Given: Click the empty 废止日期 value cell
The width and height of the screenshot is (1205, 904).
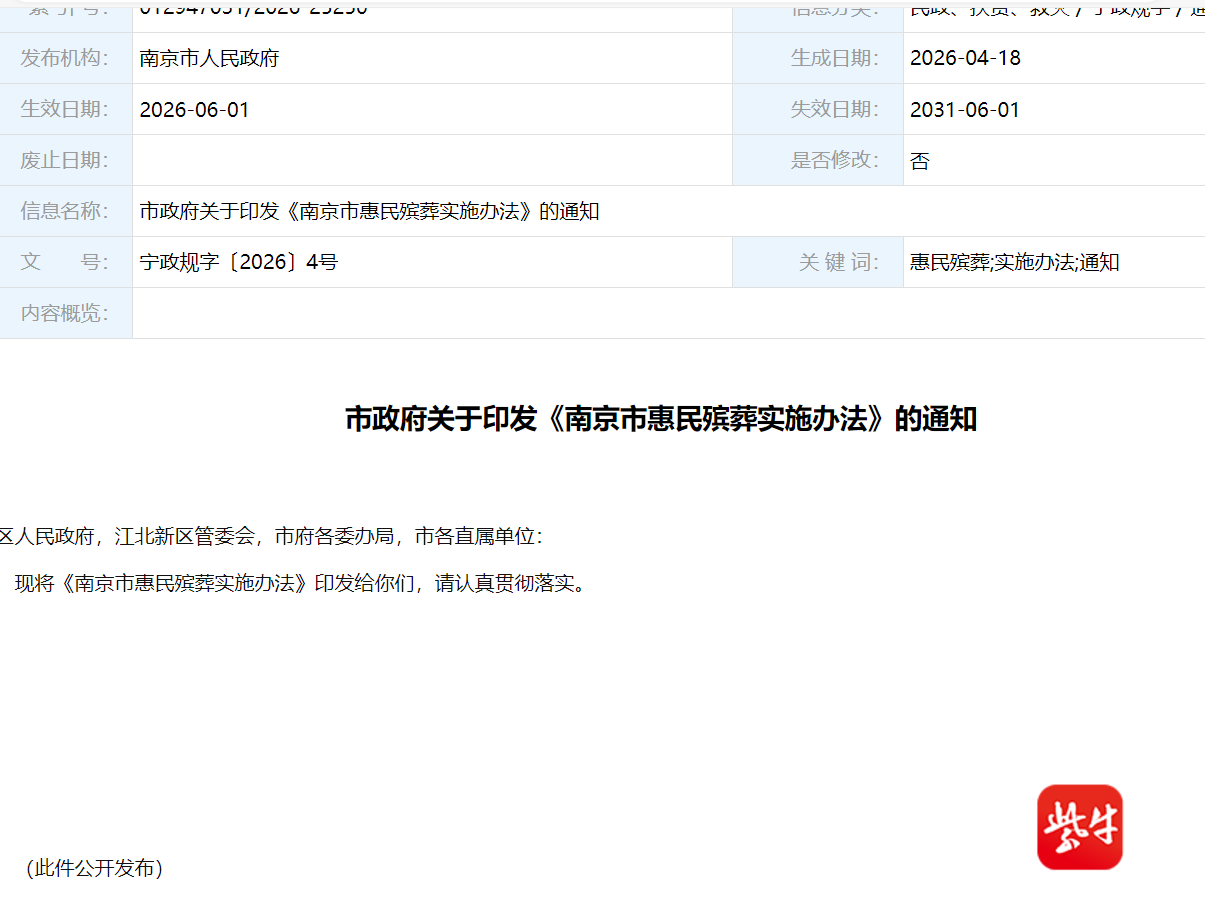Looking at the screenshot, I should pos(432,160).
